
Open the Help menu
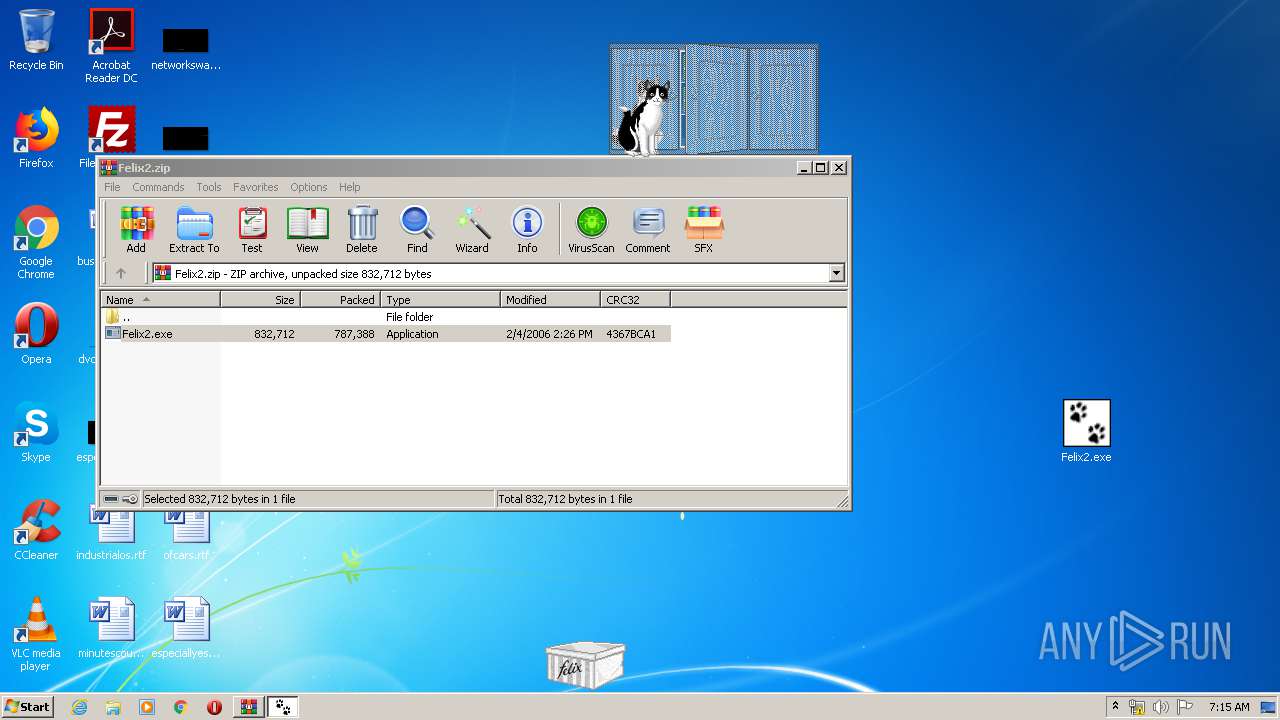349,187
